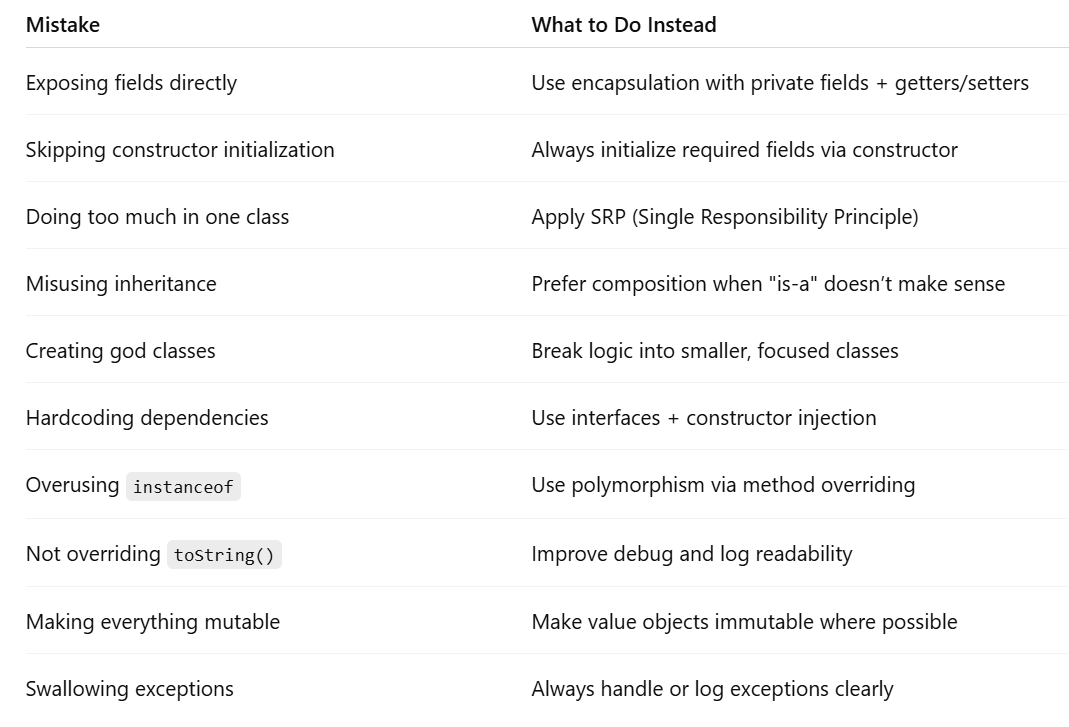1069x727 pixels.
Task: Click the "What to Do Instead" header
Action: pos(623,25)
